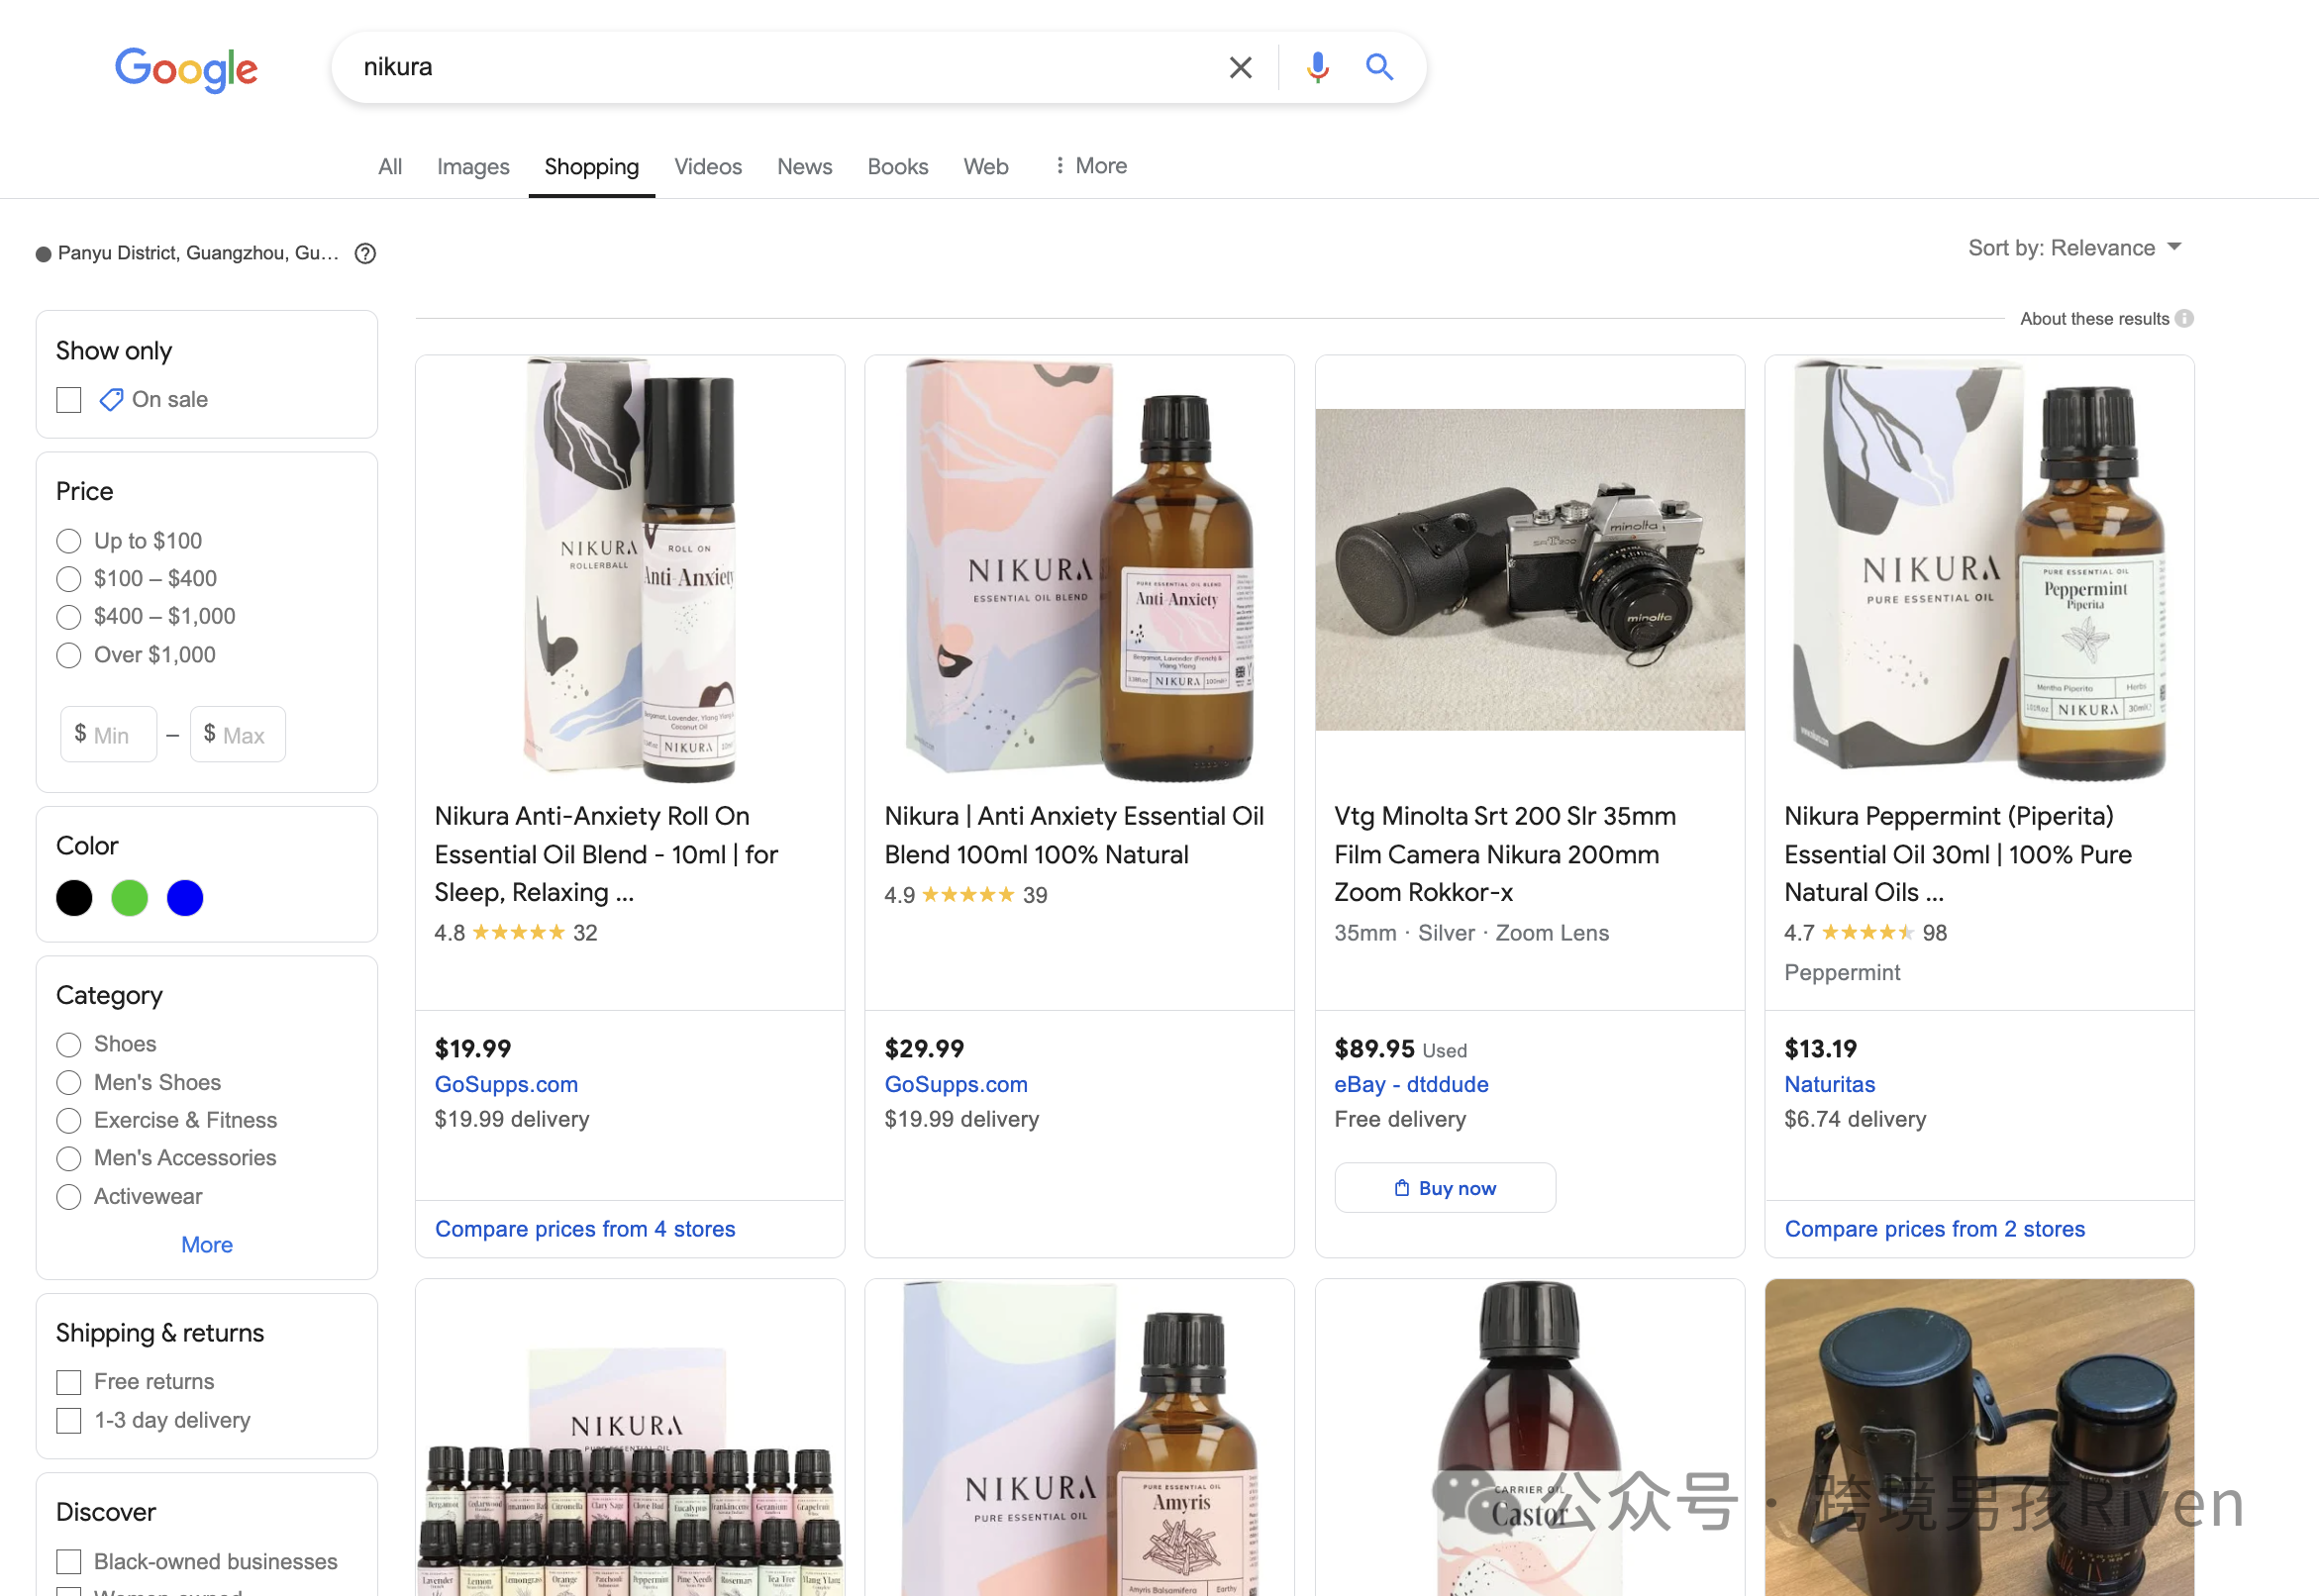Viewport: 2319px width, 1596px height.
Task: Tick the 1-3 day delivery checkbox
Action: (69, 1420)
